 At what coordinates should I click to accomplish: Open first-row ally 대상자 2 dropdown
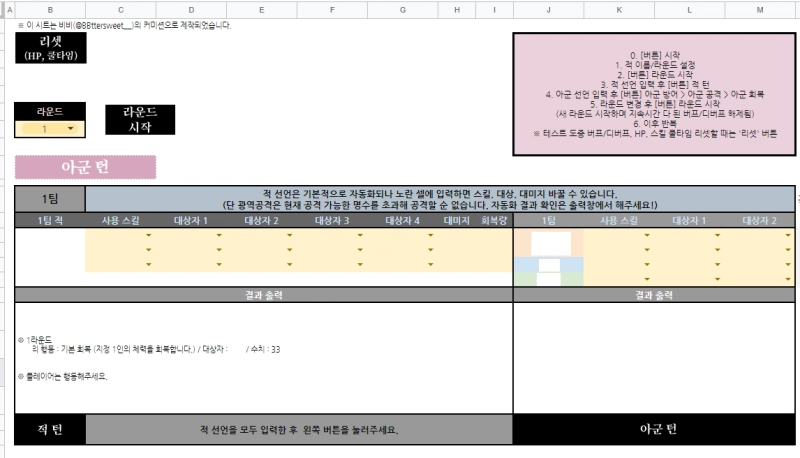pos(790,236)
